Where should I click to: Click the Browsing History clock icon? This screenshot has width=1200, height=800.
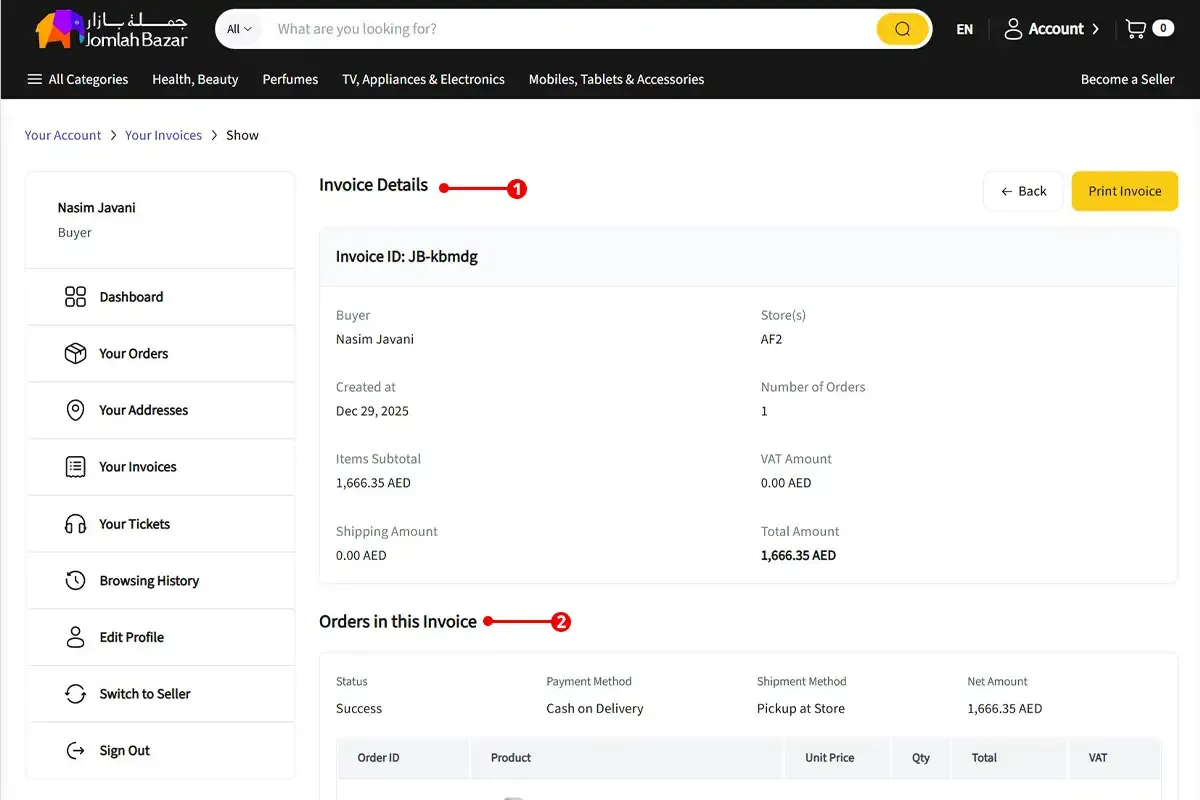coord(75,581)
